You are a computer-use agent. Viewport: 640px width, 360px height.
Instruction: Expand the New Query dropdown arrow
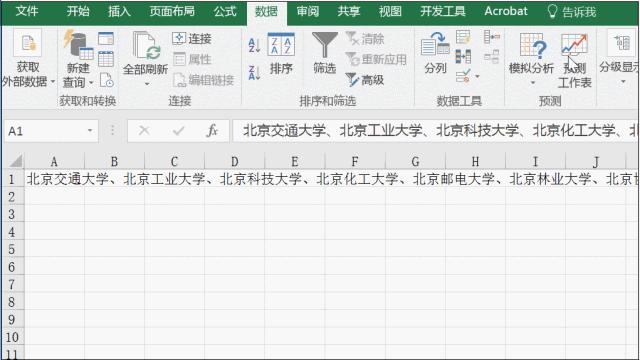(91, 83)
